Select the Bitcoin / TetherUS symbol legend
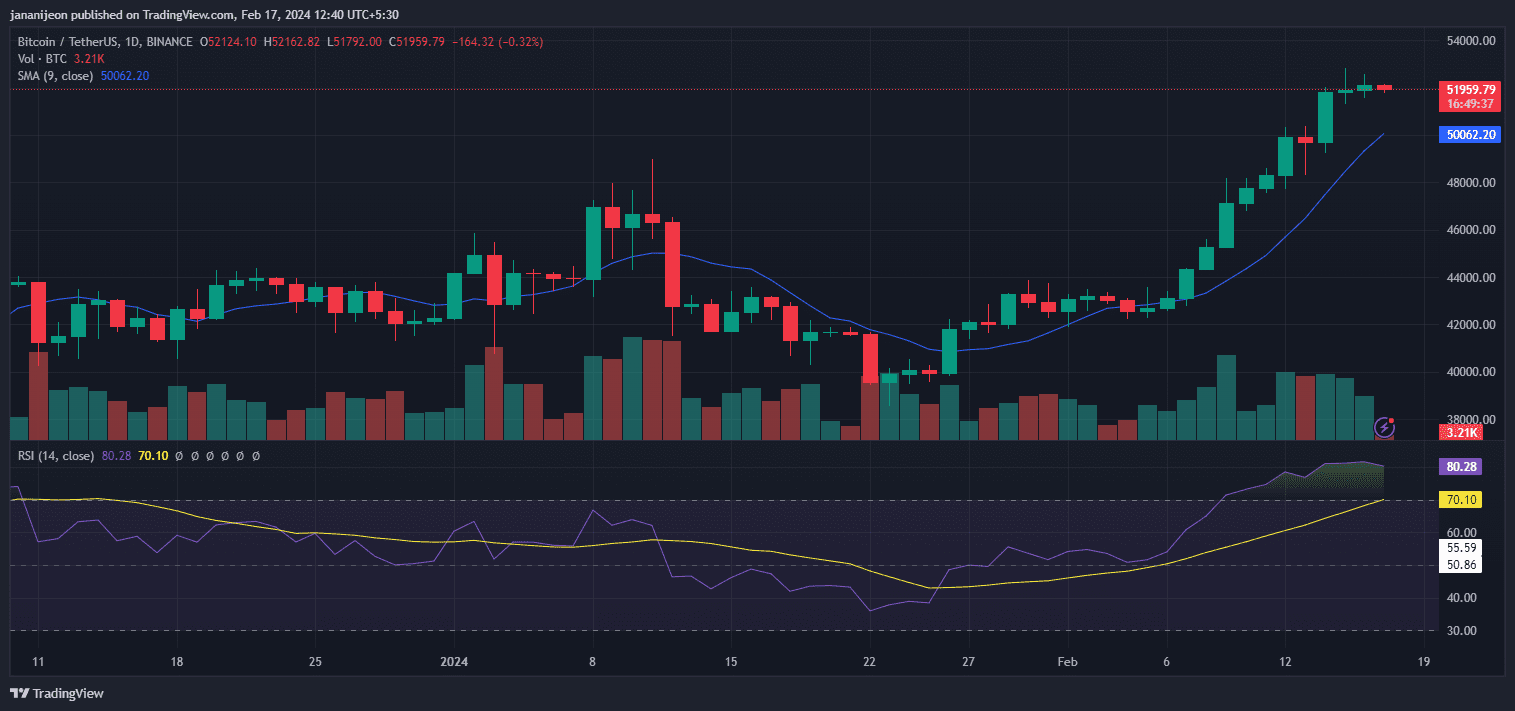Image resolution: width=1515 pixels, height=711 pixels. (x=106, y=42)
